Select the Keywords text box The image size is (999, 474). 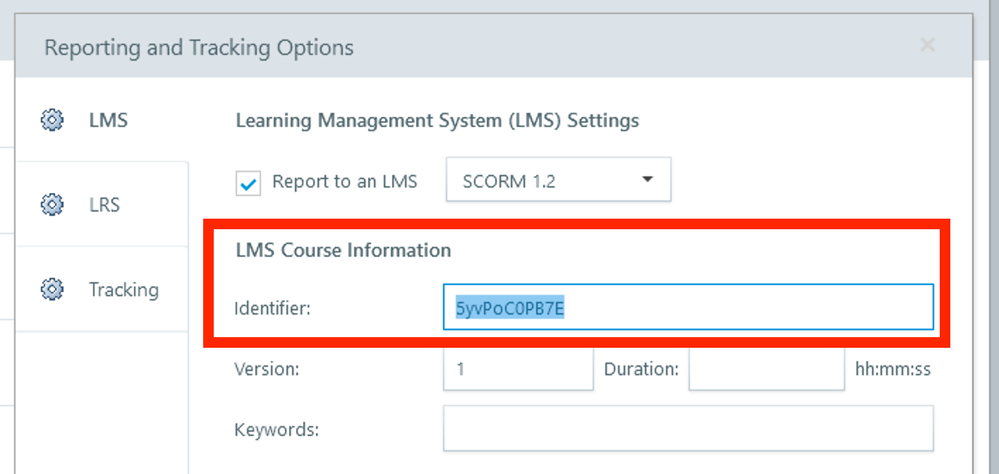(x=688, y=430)
